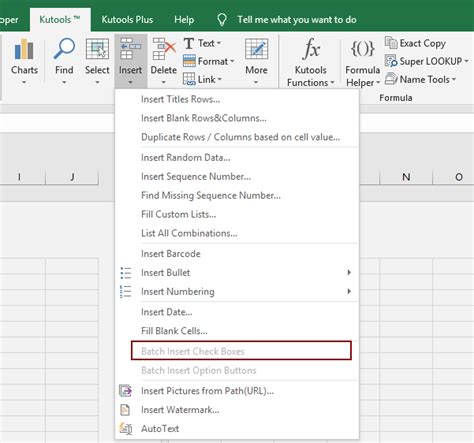The image size is (474, 443).
Task: Click the Insert Bullet list icon
Action: pyautogui.click(x=126, y=273)
